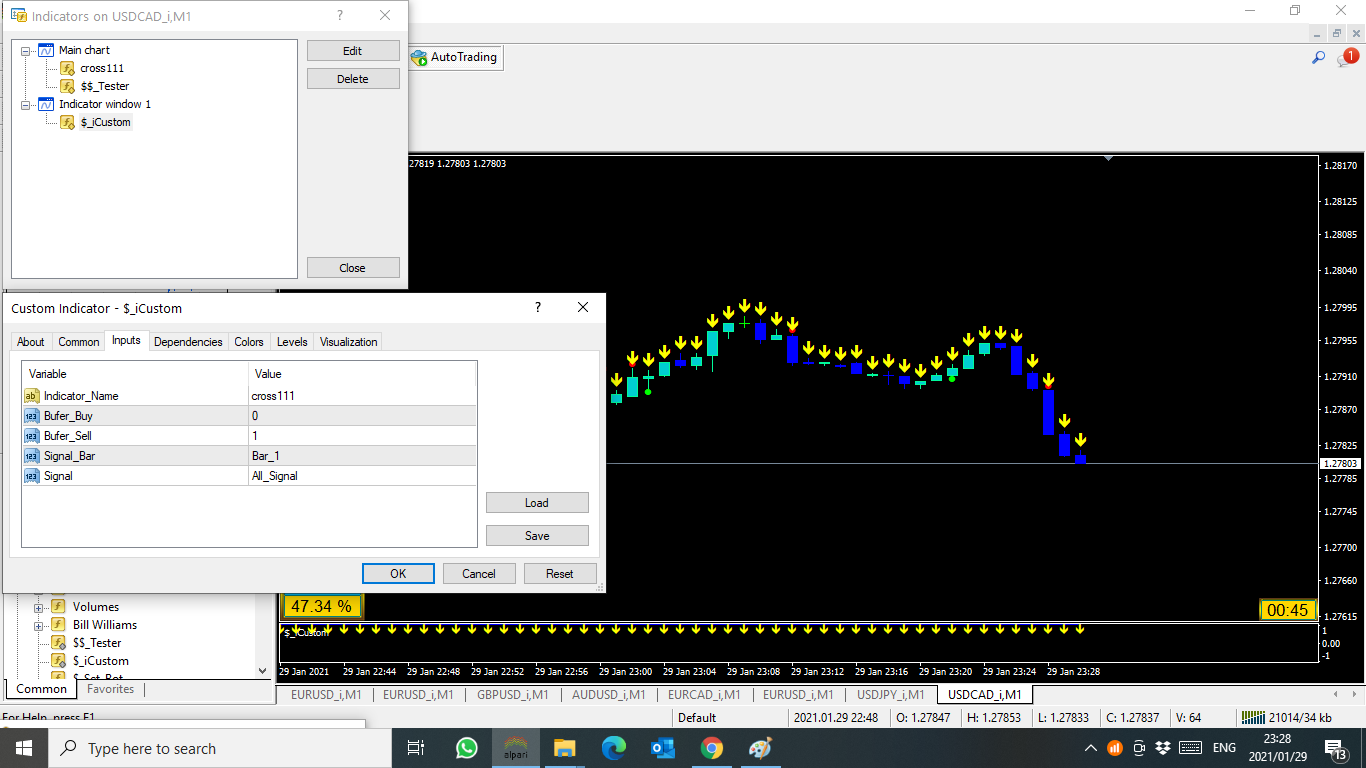Open the Windows action center notifications

[1335, 748]
